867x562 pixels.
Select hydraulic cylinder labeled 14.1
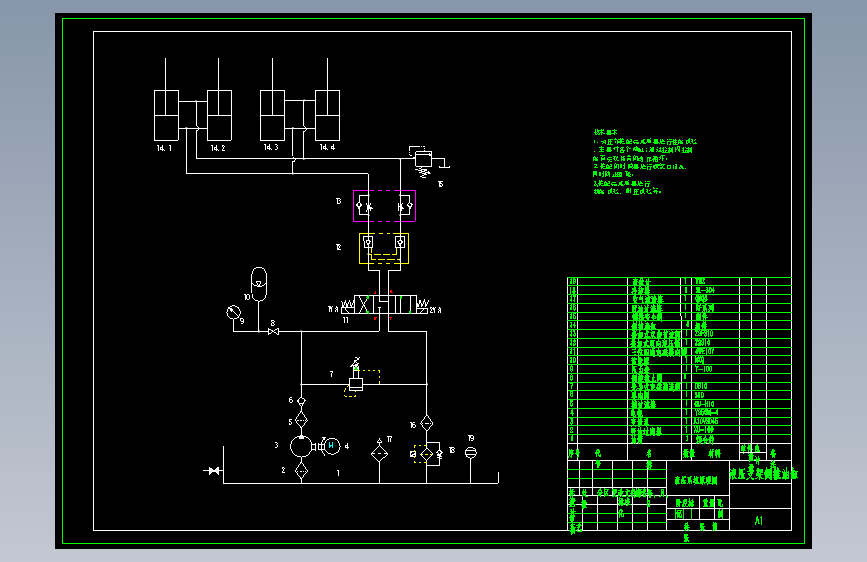coord(166,115)
